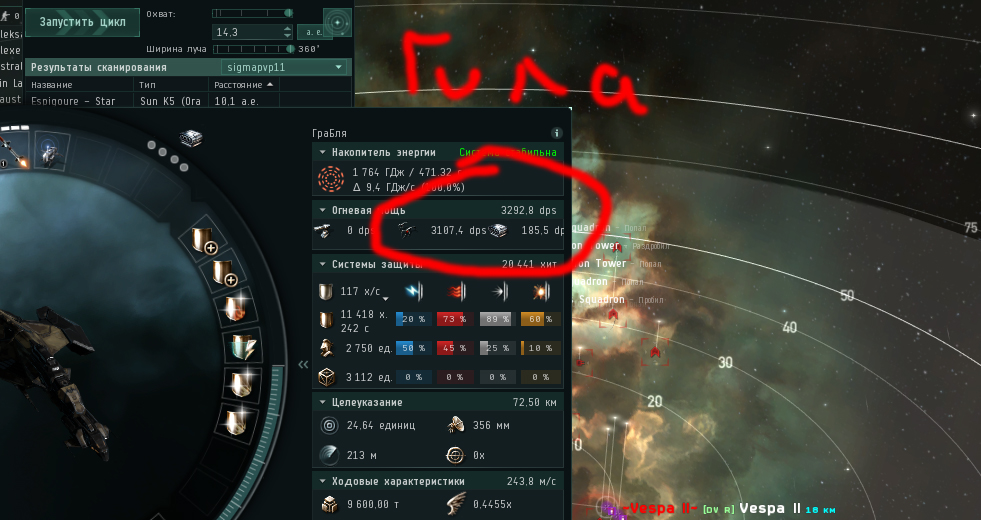Click the scan resolution dish icon near 356 мм
The image size is (981, 520).
(455, 426)
